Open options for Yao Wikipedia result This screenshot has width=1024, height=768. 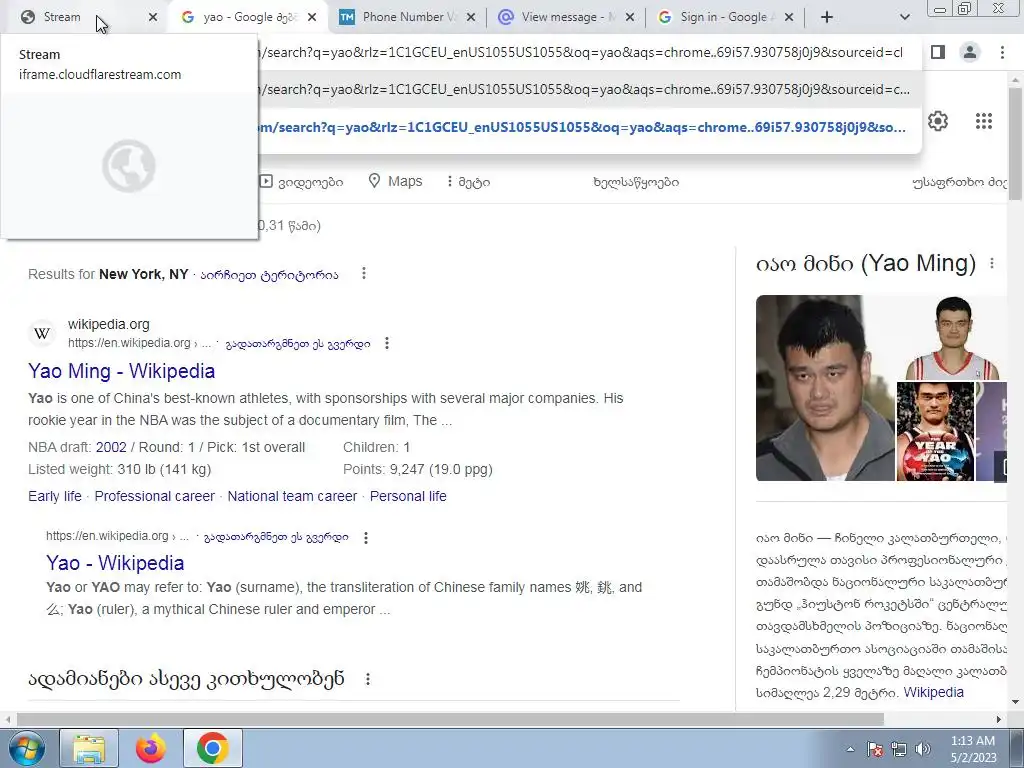click(x=366, y=537)
